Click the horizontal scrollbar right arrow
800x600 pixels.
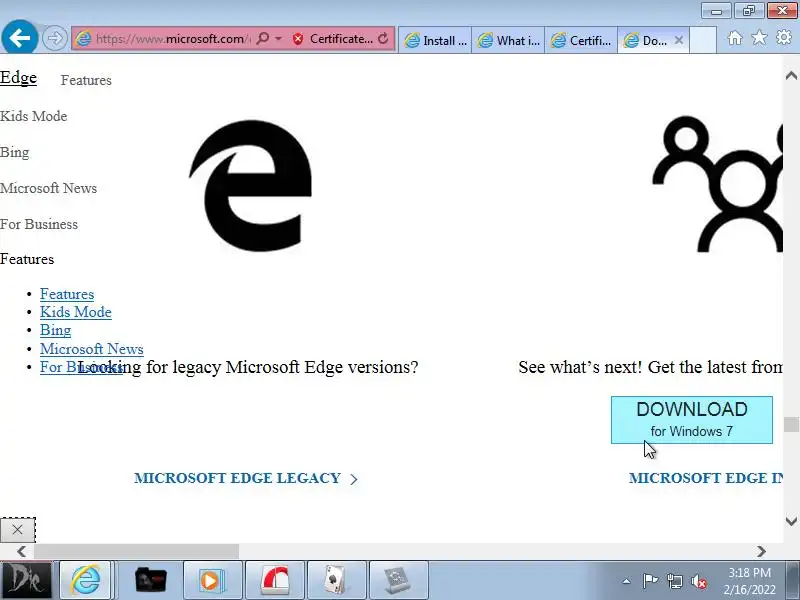pyautogui.click(x=761, y=551)
